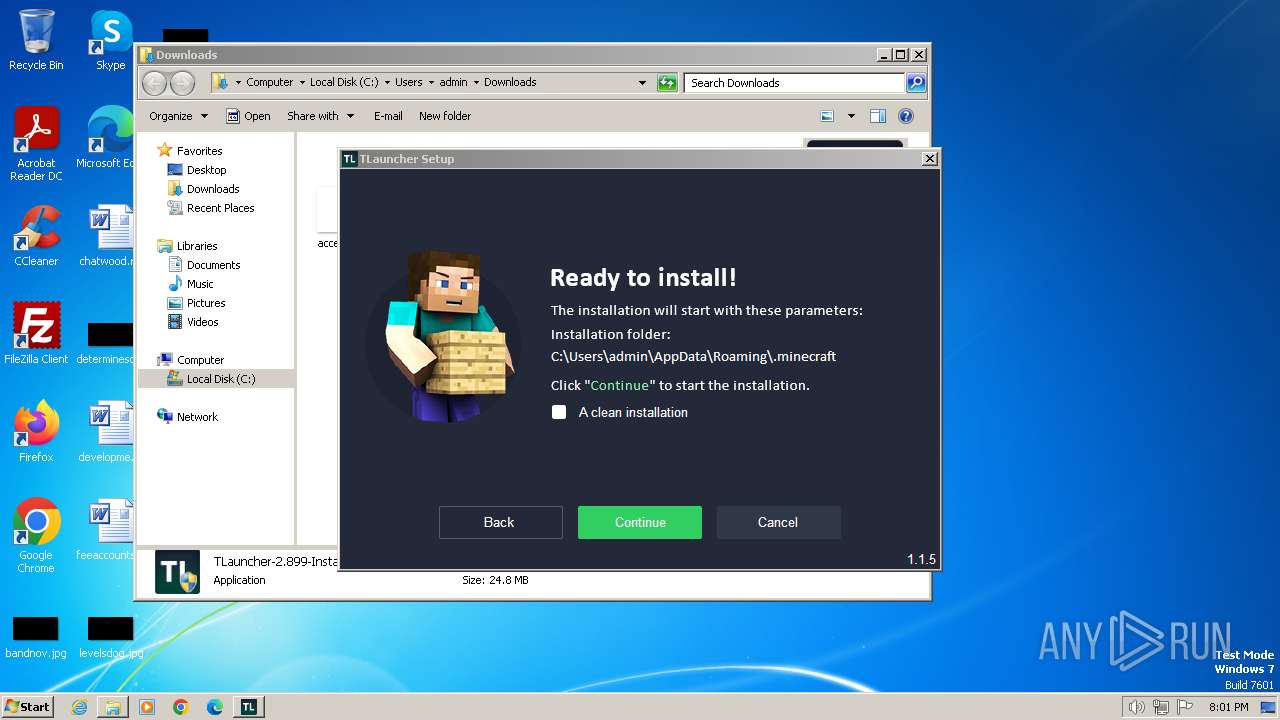Click the green Continue button
The width and height of the screenshot is (1280, 720).
point(640,522)
